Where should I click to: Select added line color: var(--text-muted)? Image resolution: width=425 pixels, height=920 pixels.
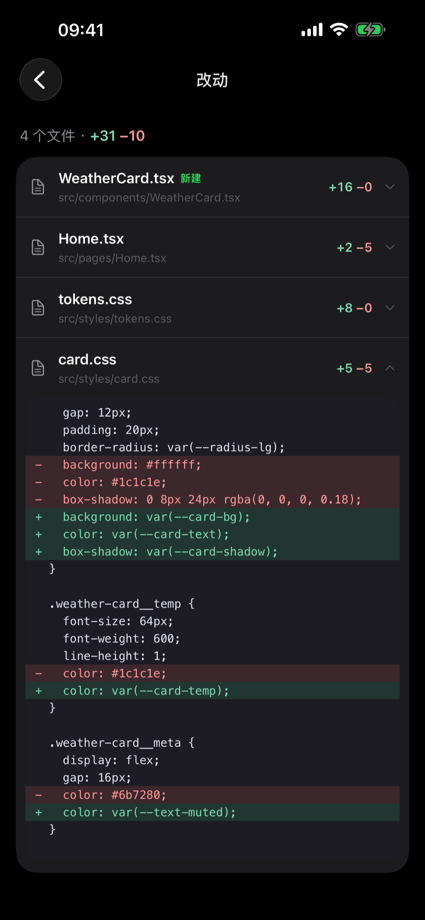[x=212, y=813]
